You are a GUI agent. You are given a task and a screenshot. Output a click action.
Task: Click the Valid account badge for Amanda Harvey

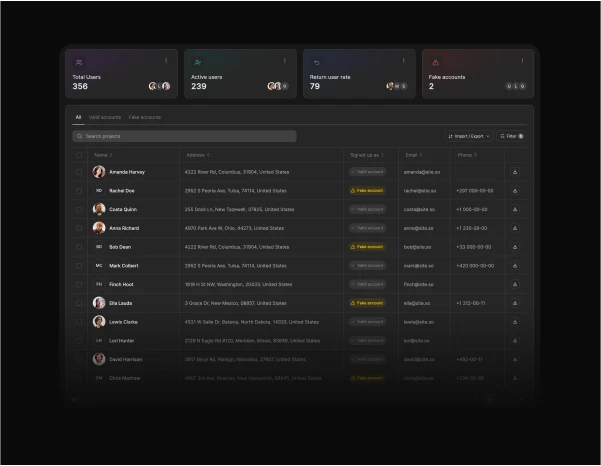point(367,172)
